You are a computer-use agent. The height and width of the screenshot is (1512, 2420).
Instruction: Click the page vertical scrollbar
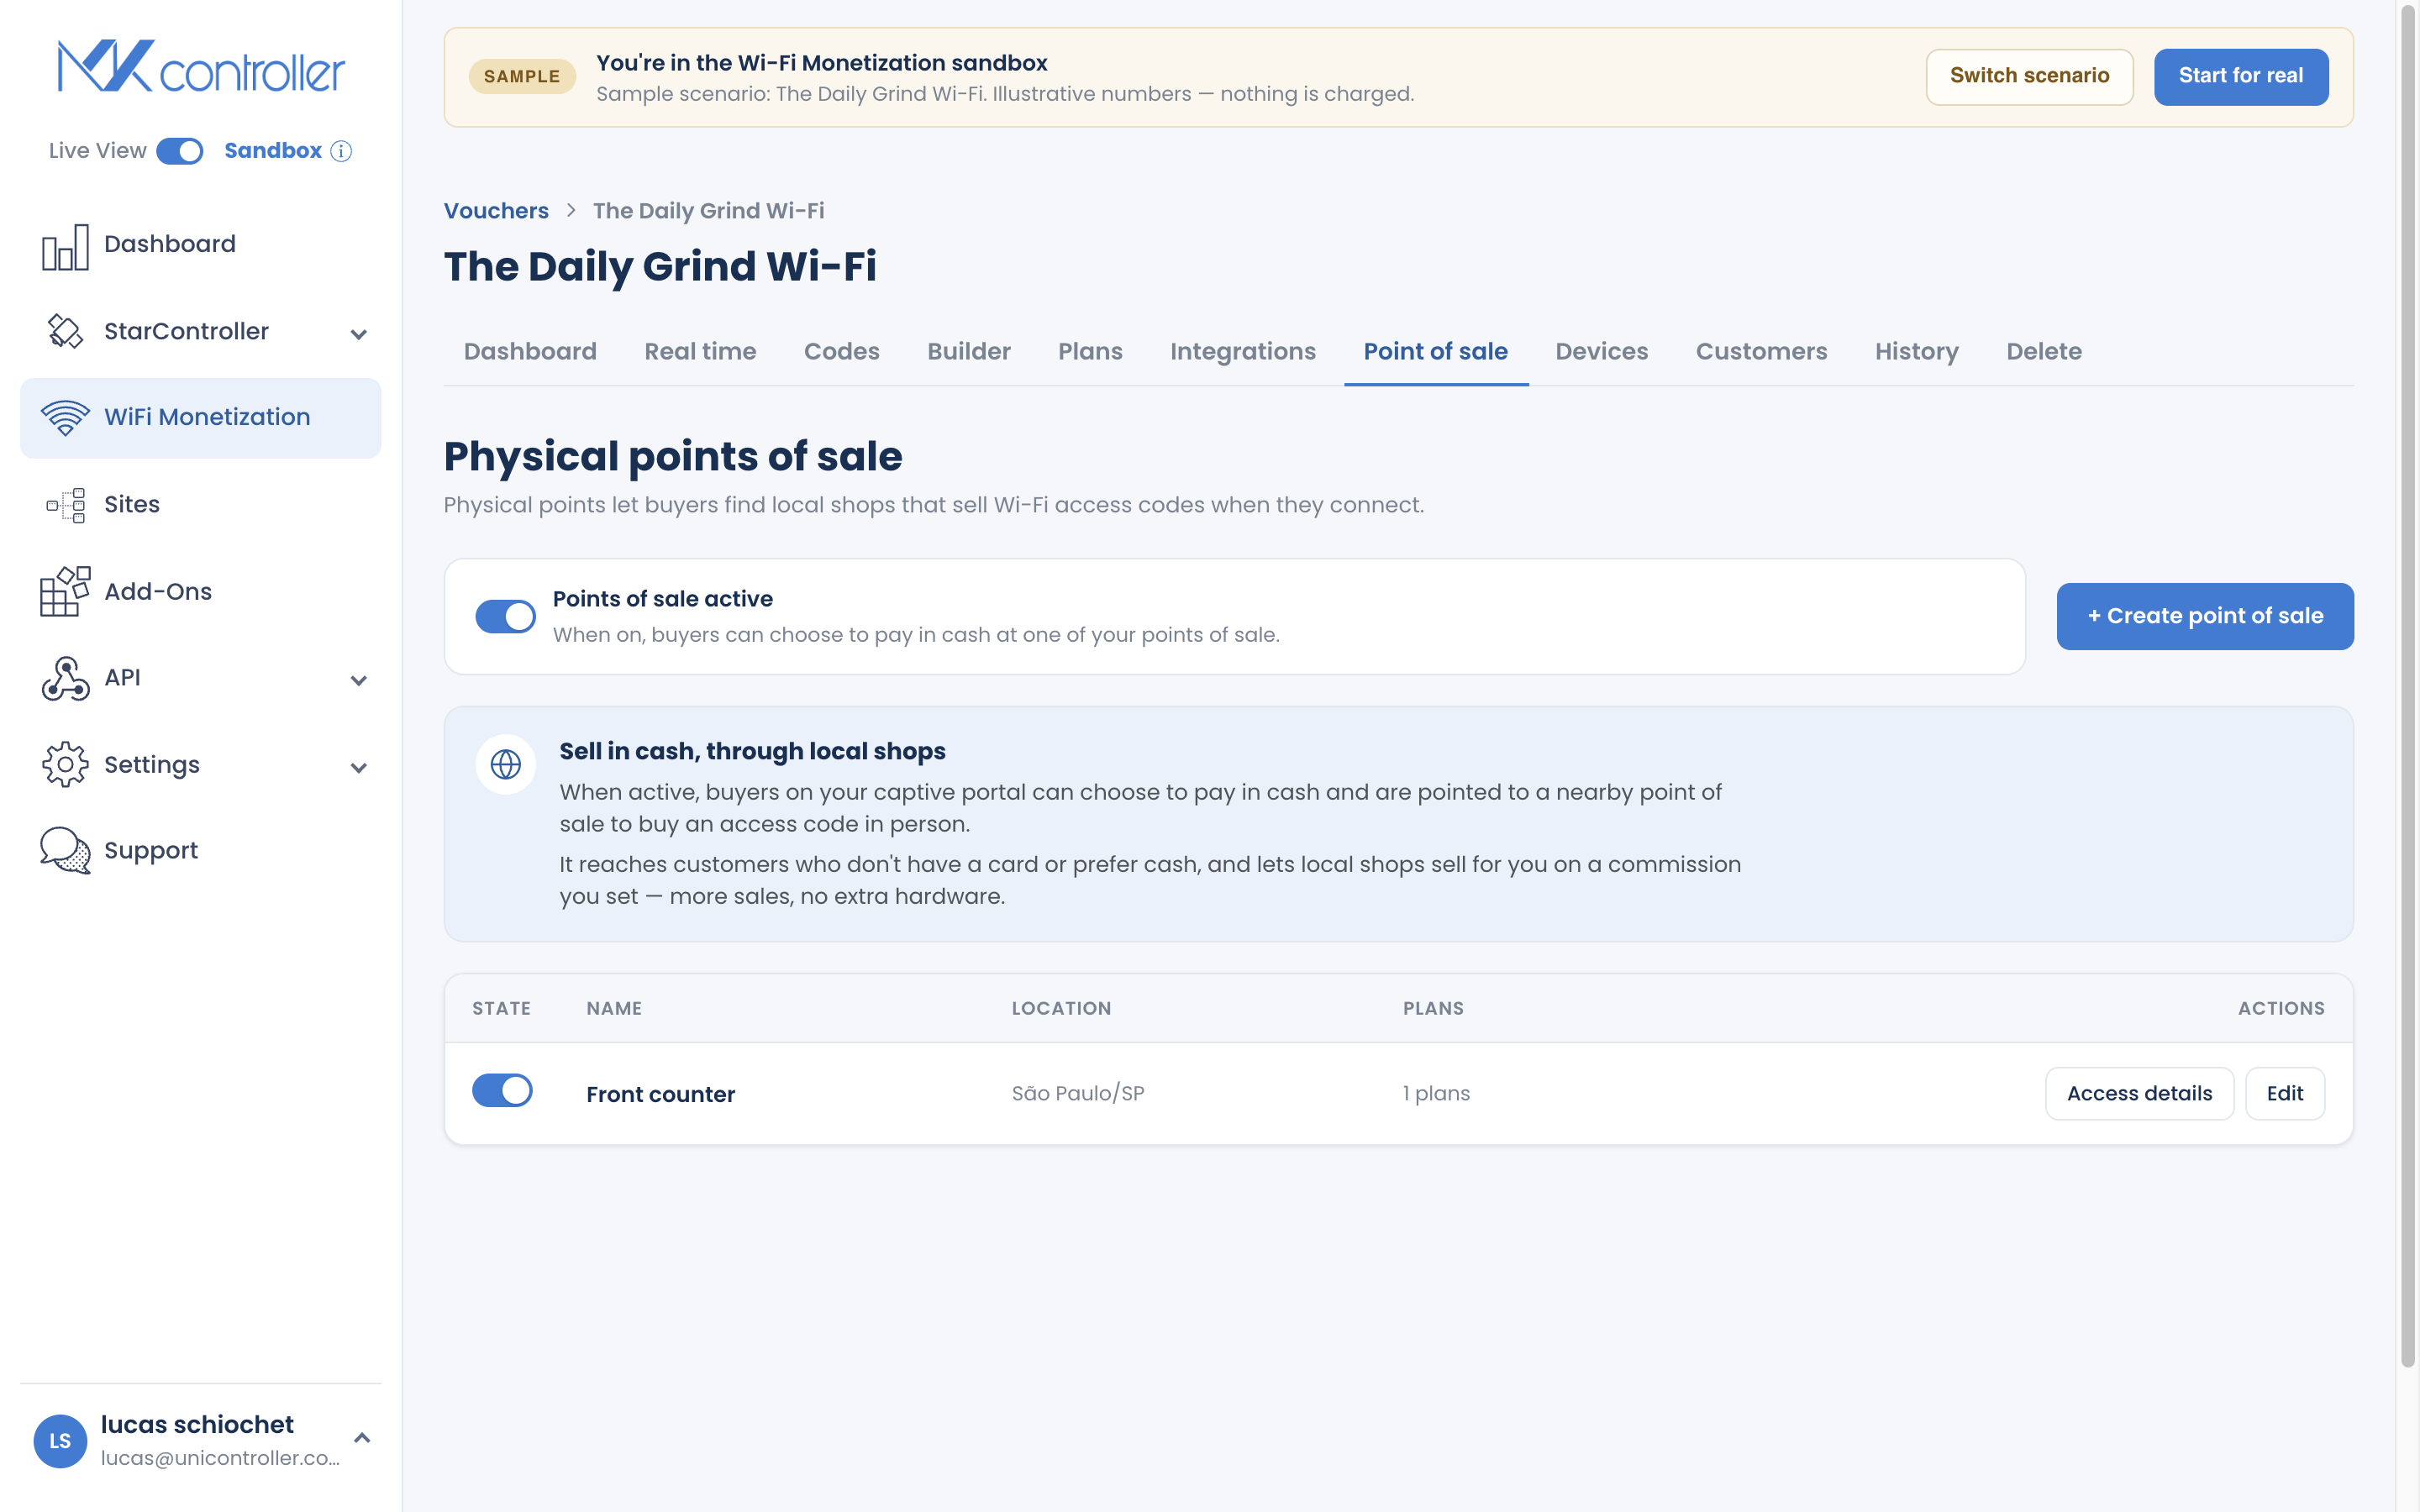click(x=2408, y=685)
